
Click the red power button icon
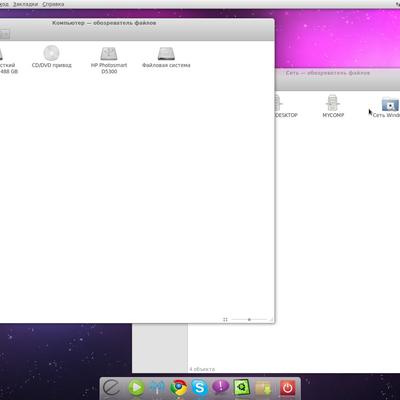[287, 388]
